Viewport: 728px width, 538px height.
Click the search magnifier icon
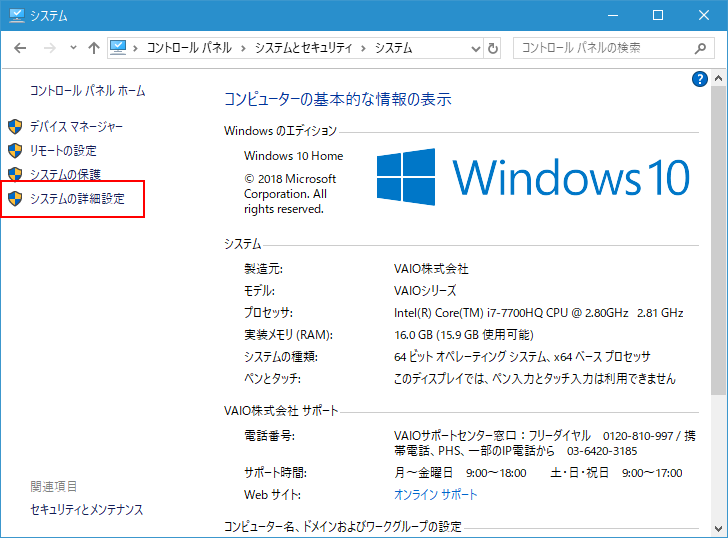point(700,48)
